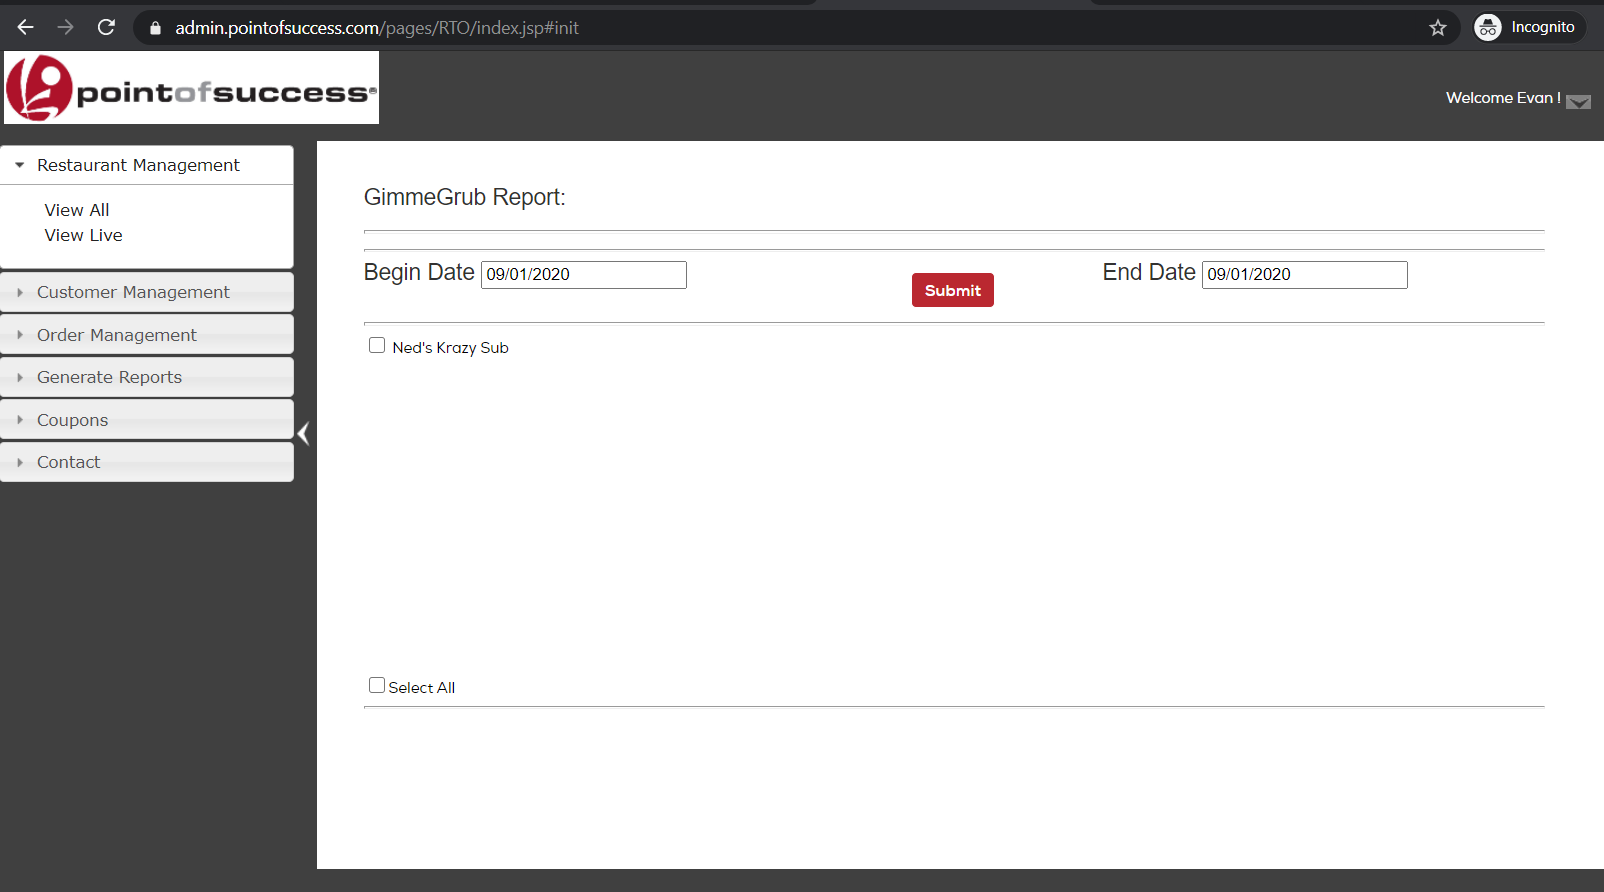Click the End Date label
This screenshot has height=892, width=1604.
[x=1149, y=272]
